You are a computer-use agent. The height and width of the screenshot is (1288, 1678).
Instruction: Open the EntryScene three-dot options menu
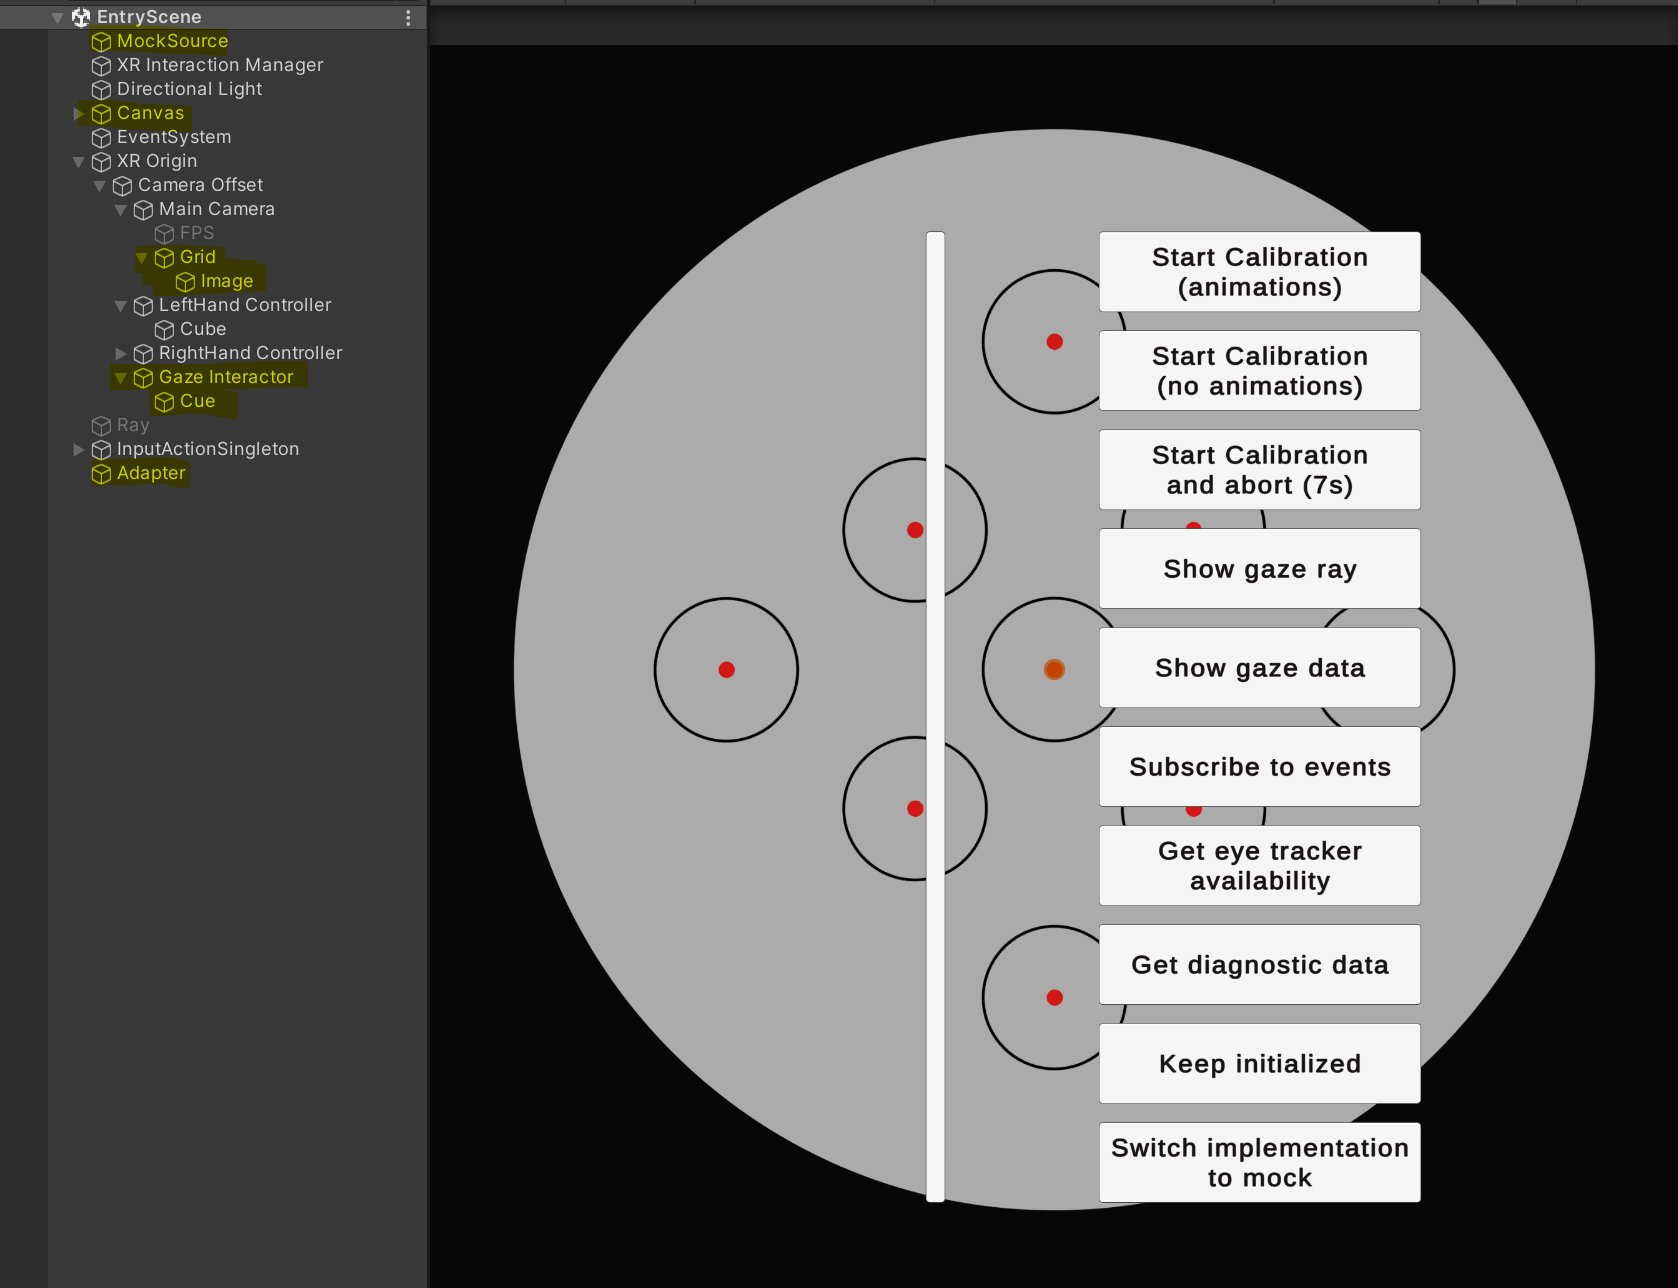point(408,17)
